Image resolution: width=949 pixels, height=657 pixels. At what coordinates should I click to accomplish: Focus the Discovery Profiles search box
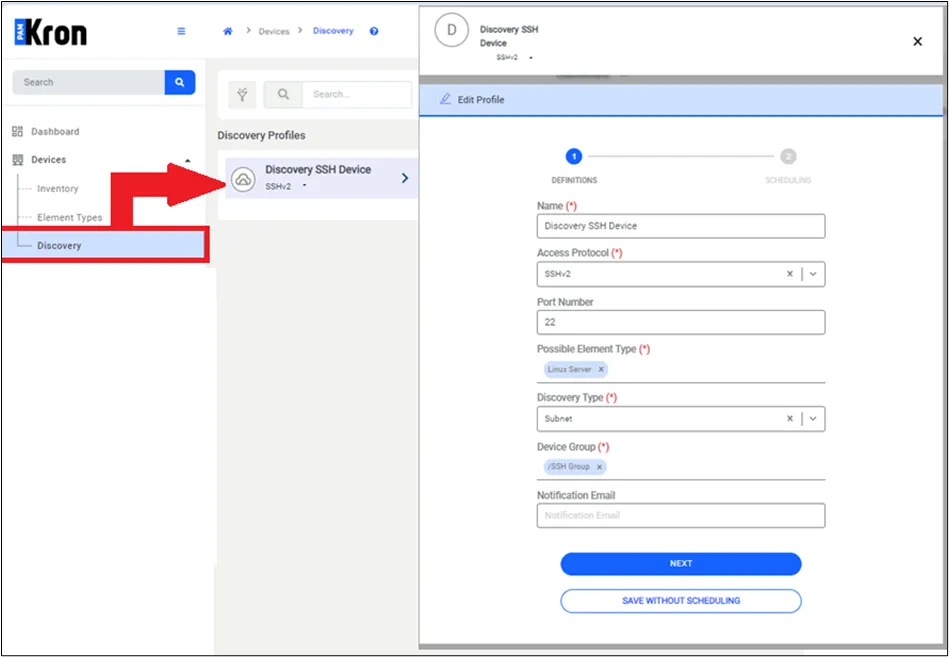357,94
